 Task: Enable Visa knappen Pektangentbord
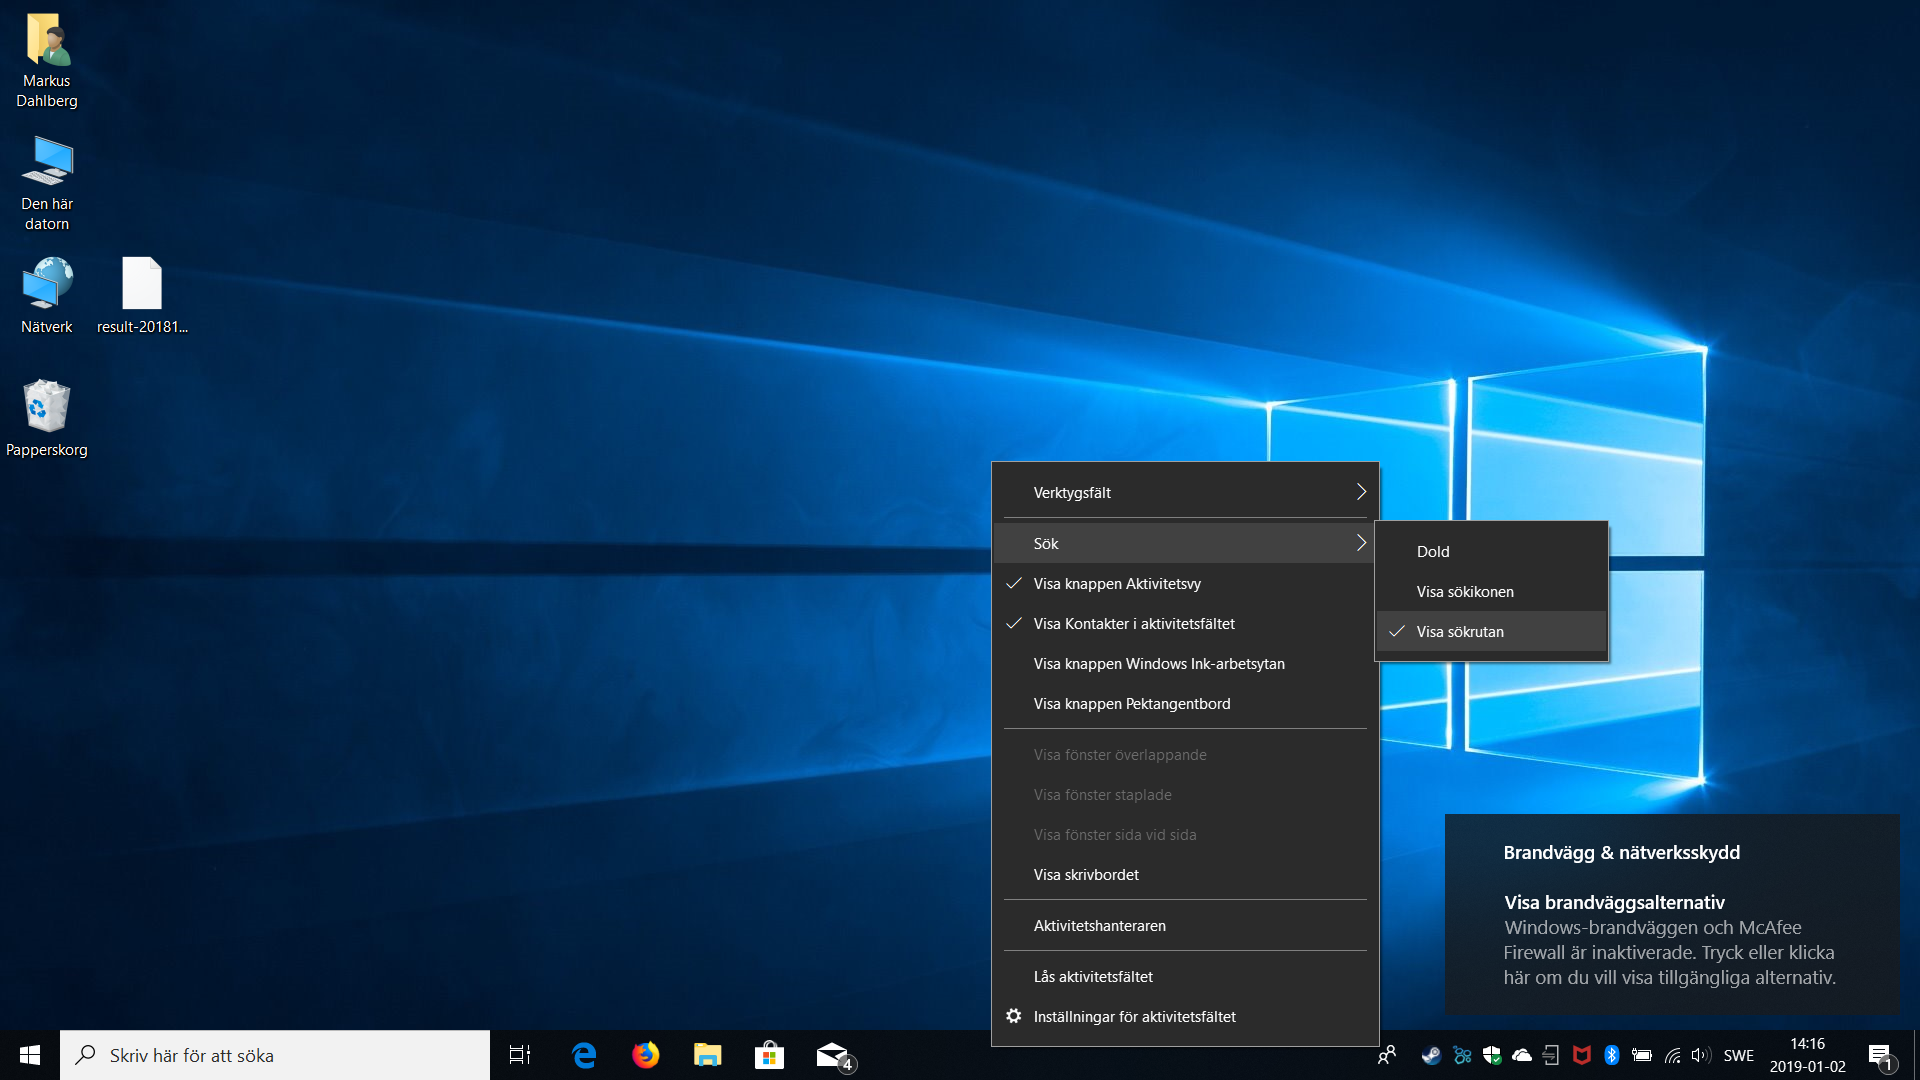(1131, 703)
